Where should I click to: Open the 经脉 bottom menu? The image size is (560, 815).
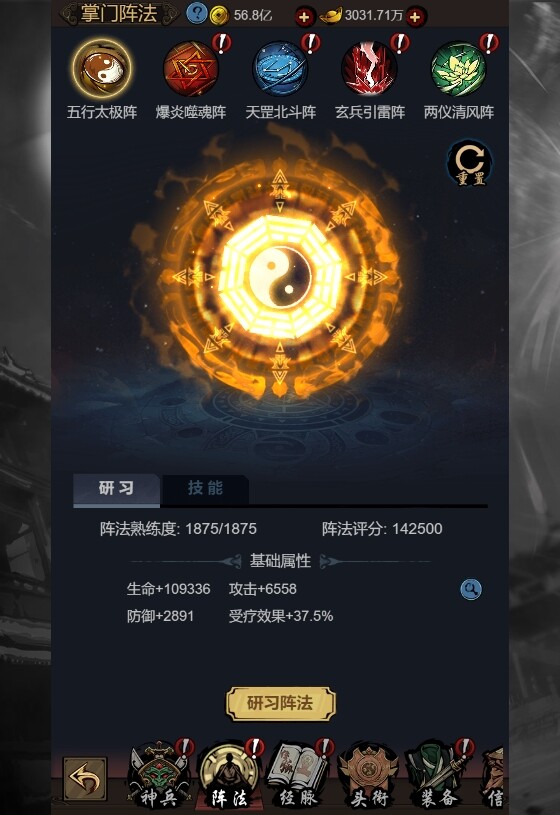click(298, 775)
